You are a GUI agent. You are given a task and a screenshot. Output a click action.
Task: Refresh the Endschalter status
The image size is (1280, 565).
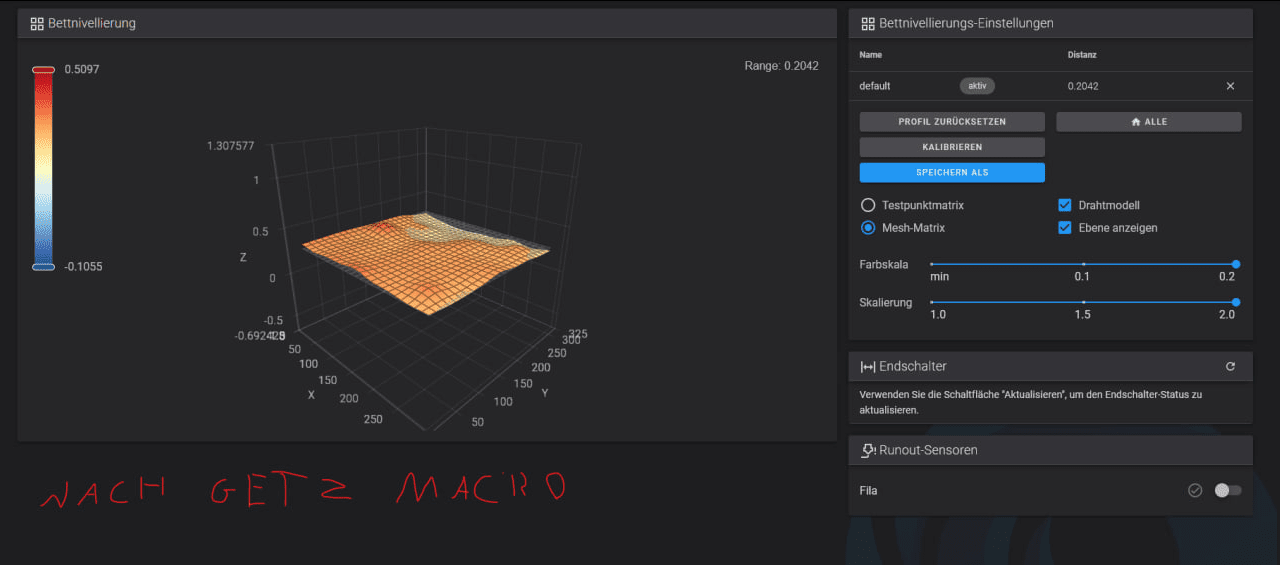click(x=1230, y=367)
